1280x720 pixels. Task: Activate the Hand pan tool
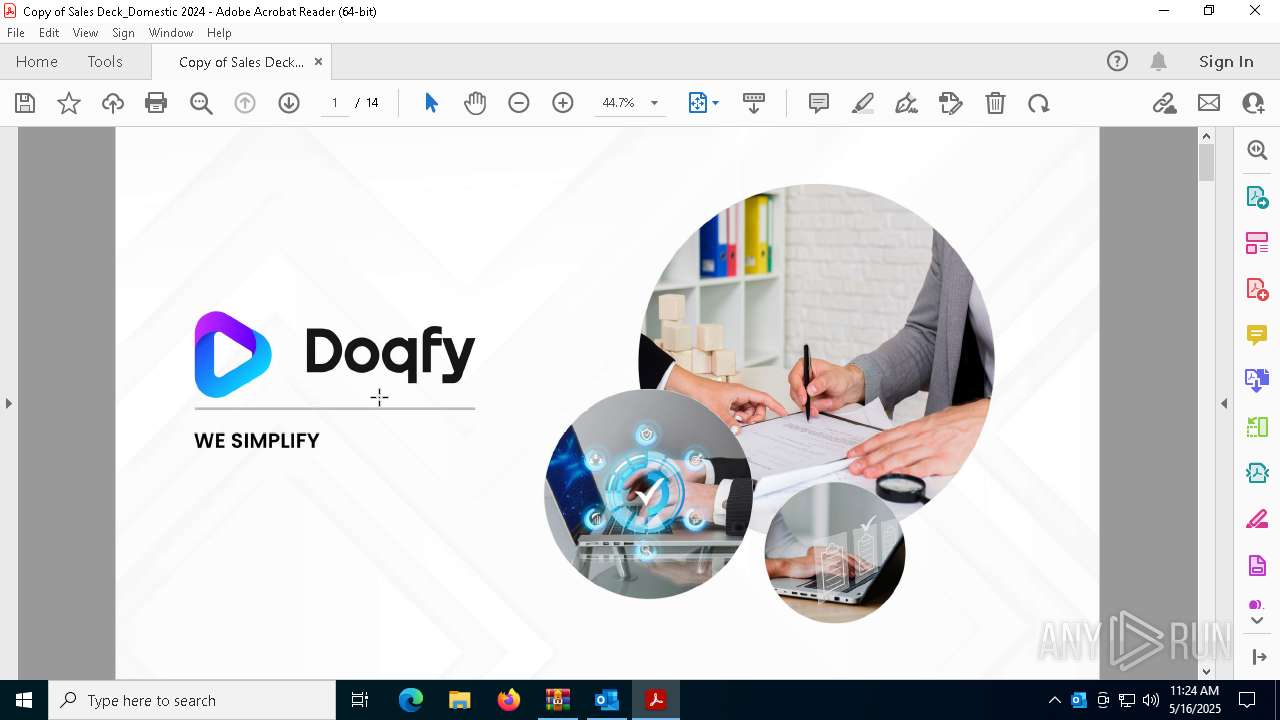coord(475,103)
